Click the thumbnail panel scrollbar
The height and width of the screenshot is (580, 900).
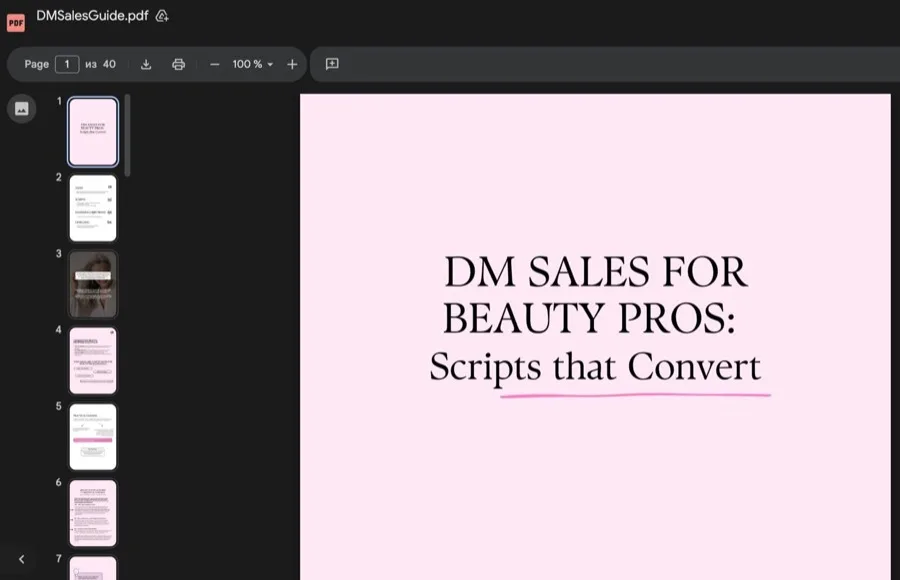[127, 136]
